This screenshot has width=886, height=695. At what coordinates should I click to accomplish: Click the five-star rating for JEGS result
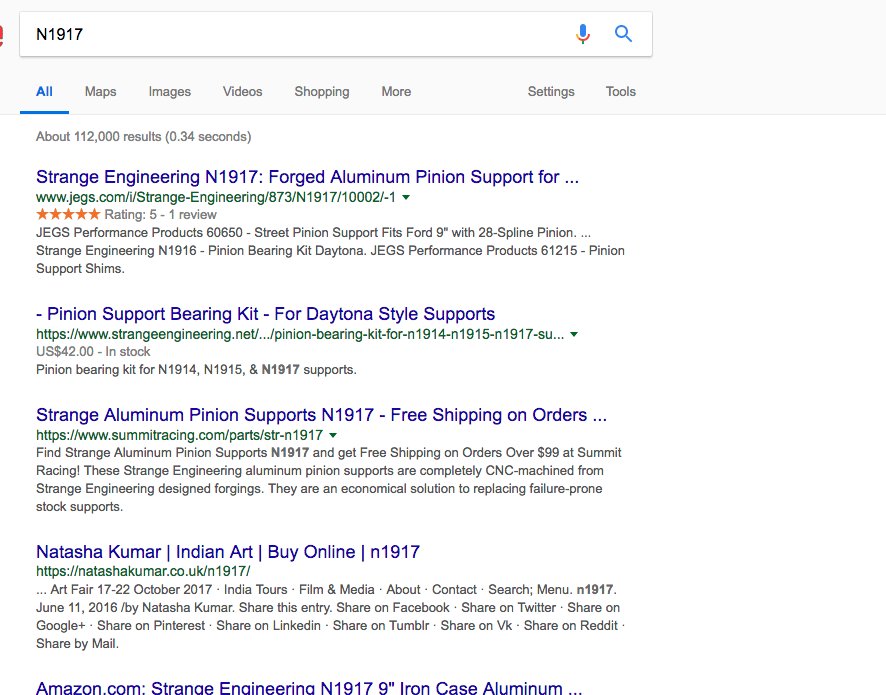tap(68, 214)
